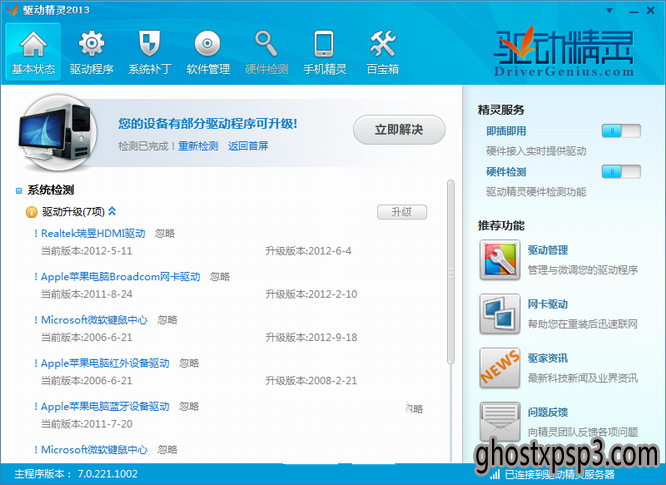Click the 主程序版本 7.0.221.1002 text
Image resolution: width=666 pixels, height=485 pixels.
(x=76, y=474)
